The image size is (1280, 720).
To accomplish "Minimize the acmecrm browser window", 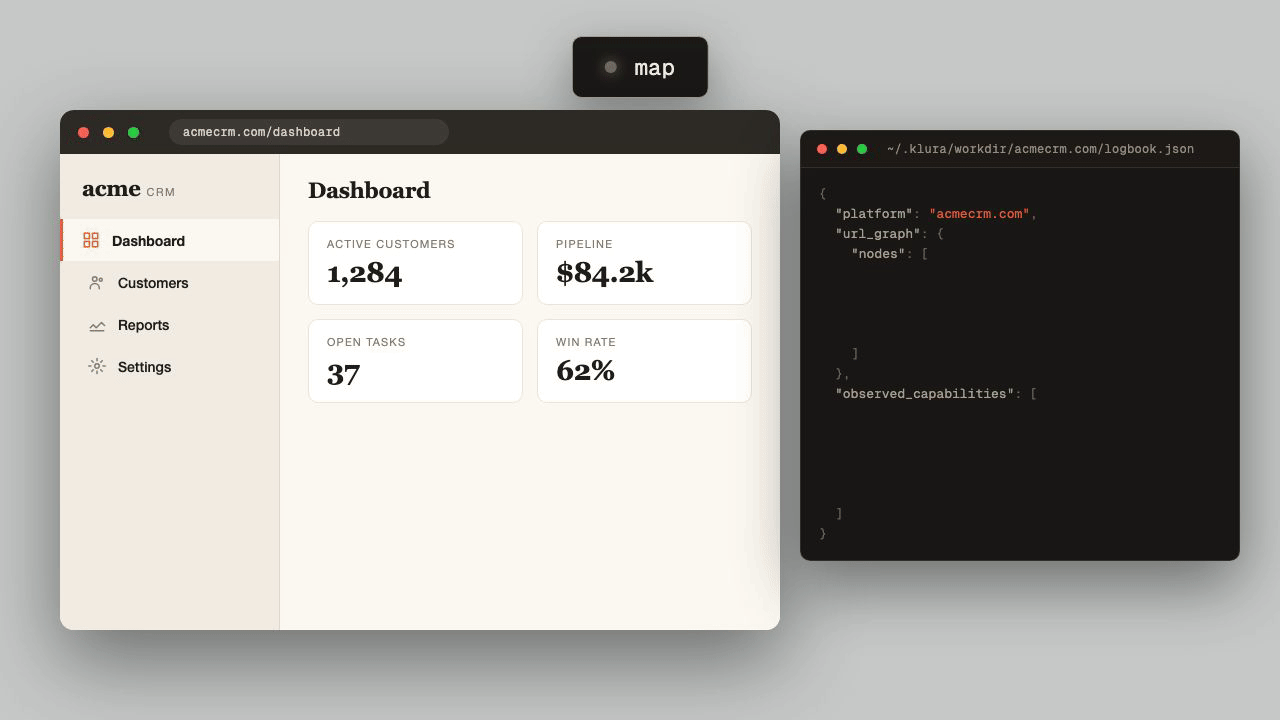I will [x=108, y=132].
